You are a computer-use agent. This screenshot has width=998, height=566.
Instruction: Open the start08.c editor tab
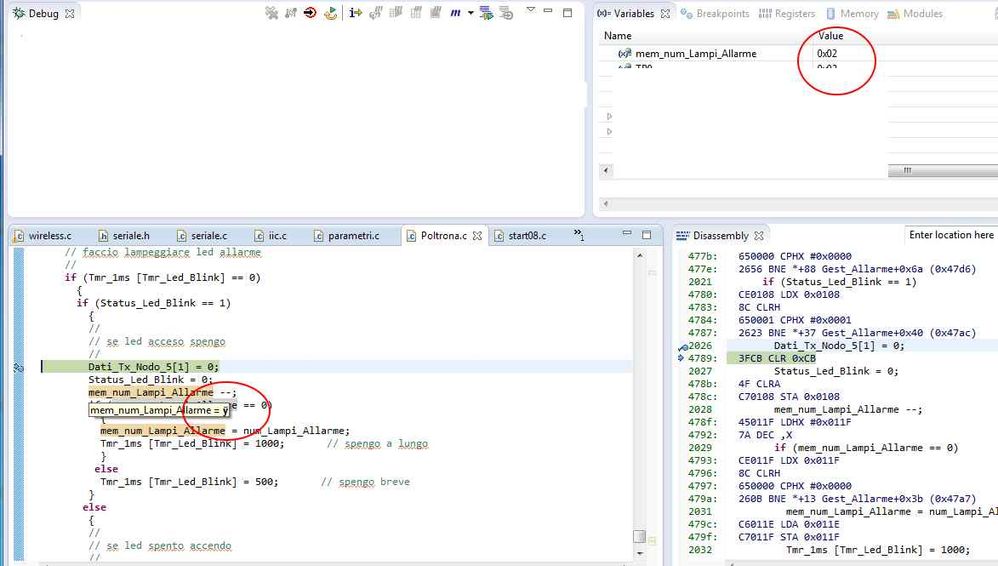point(520,236)
